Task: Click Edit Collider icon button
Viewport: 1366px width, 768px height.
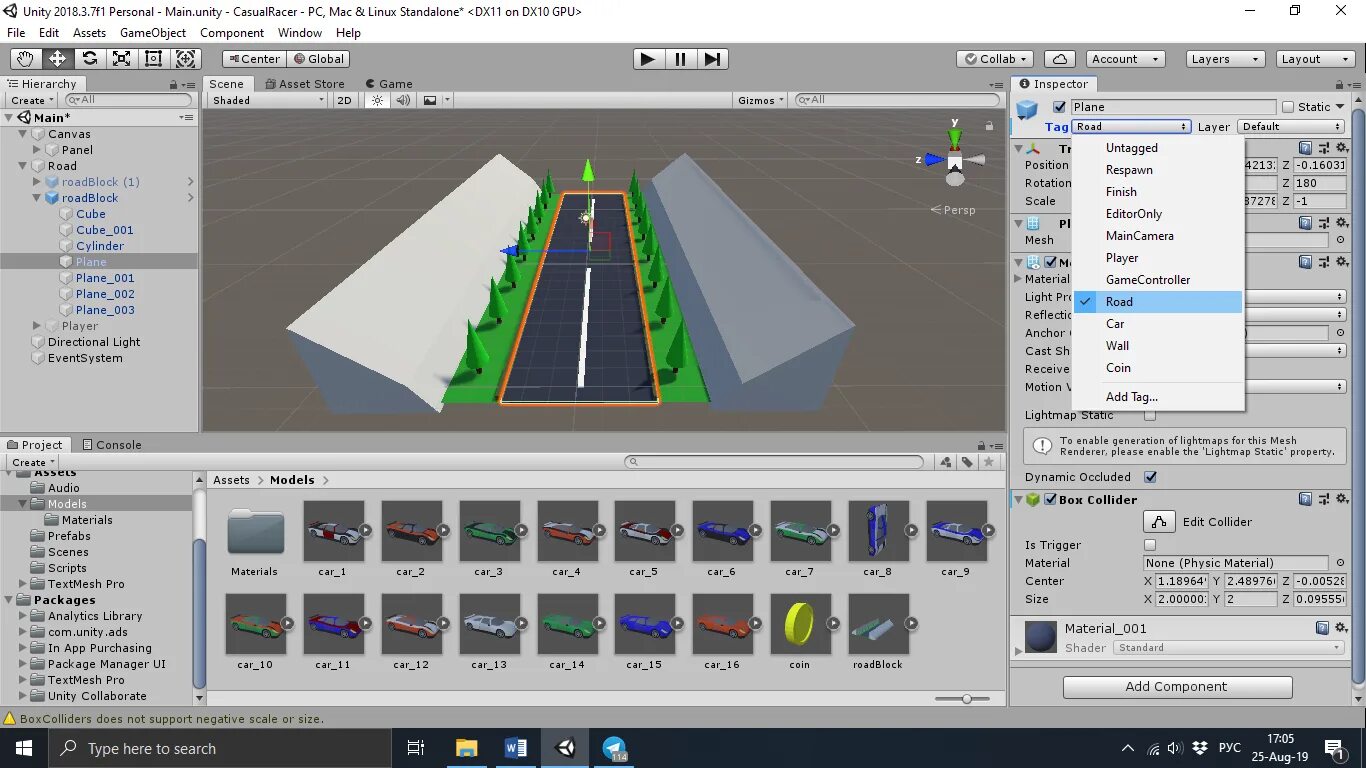Action: (x=1159, y=521)
